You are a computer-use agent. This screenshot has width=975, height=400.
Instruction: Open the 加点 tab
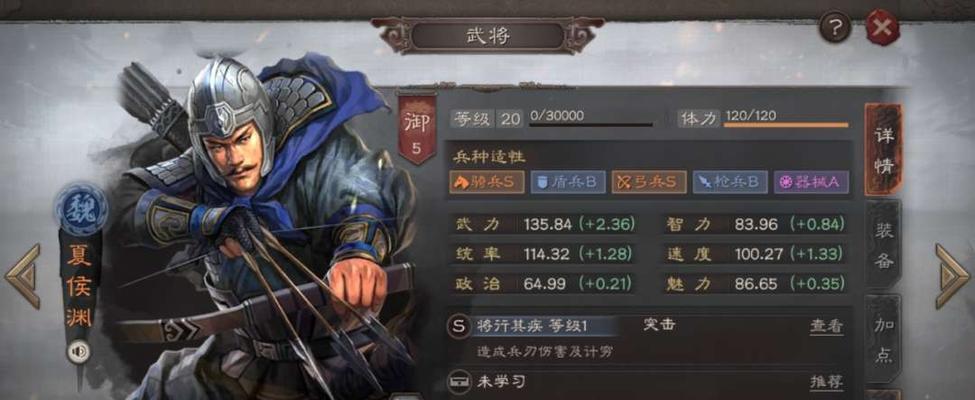coord(883,339)
